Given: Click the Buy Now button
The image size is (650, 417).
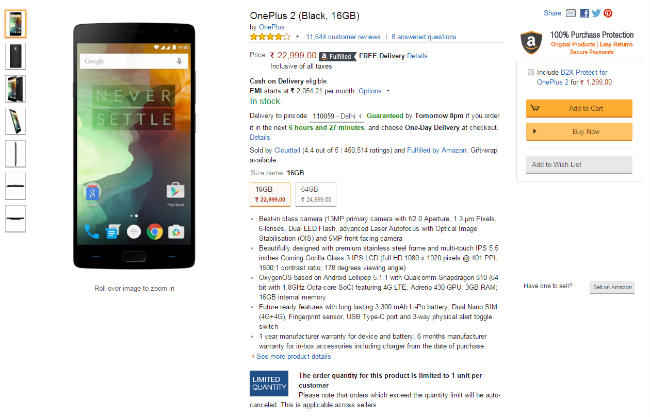Looking at the screenshot, I should click(579, 132).
